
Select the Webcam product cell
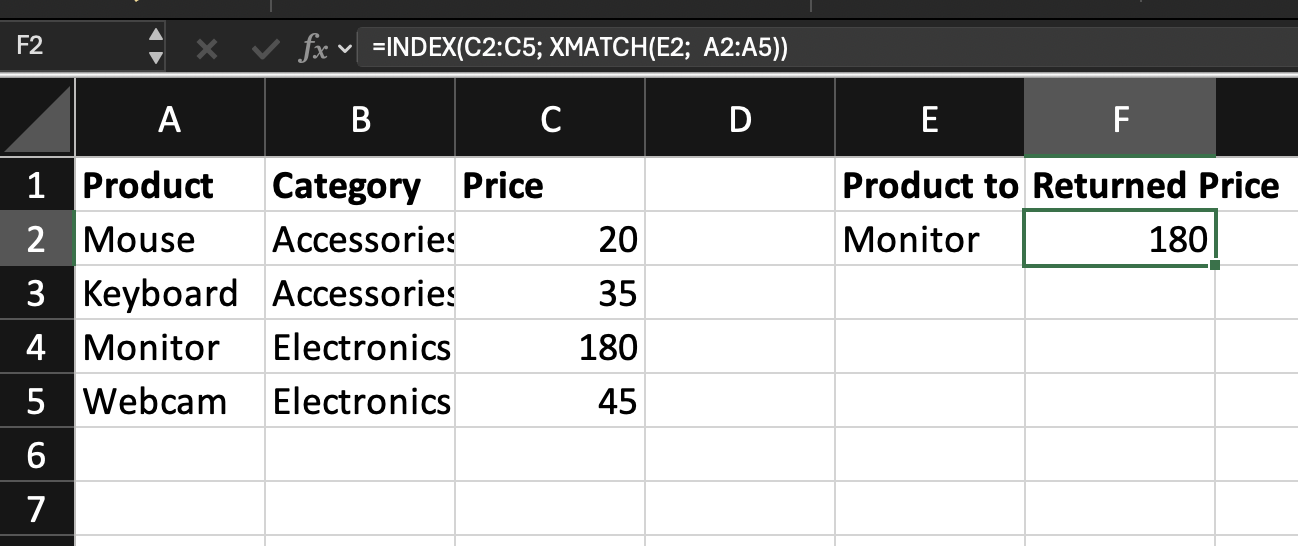coord(170,401)
